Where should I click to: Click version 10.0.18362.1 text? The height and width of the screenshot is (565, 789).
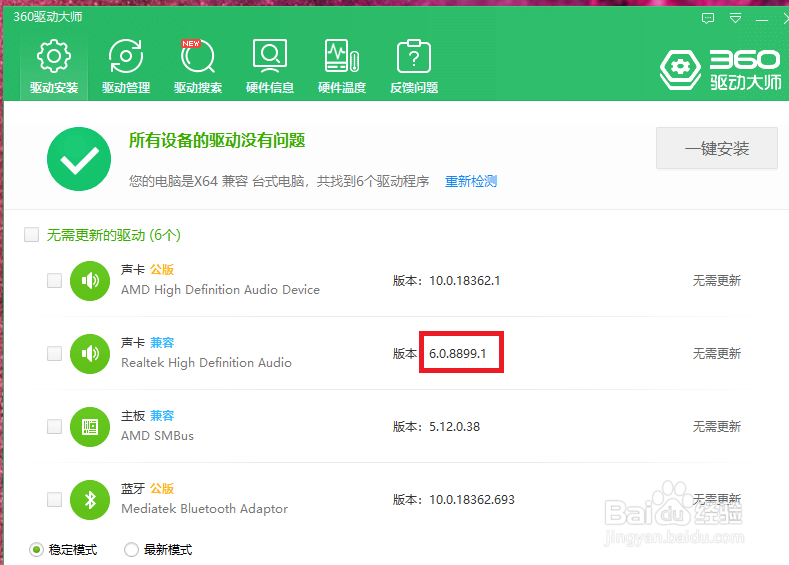(464, 281)
